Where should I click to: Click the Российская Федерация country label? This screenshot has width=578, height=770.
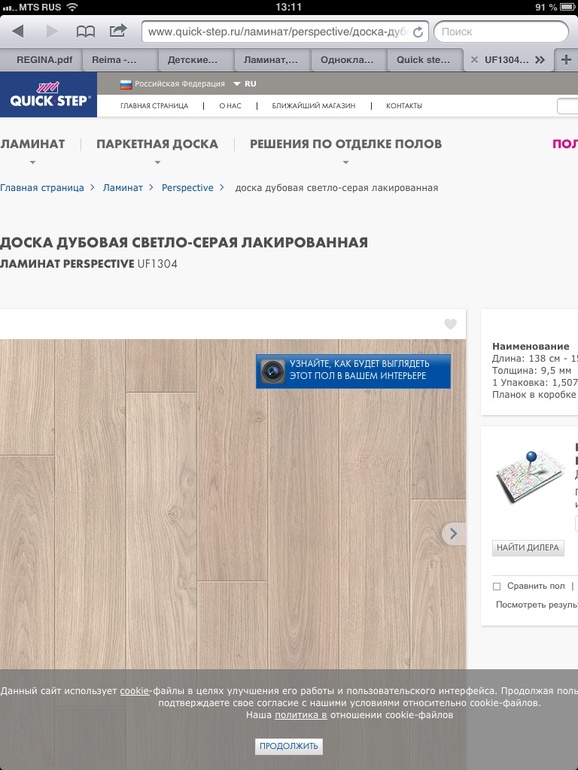(x=180, y=84)
